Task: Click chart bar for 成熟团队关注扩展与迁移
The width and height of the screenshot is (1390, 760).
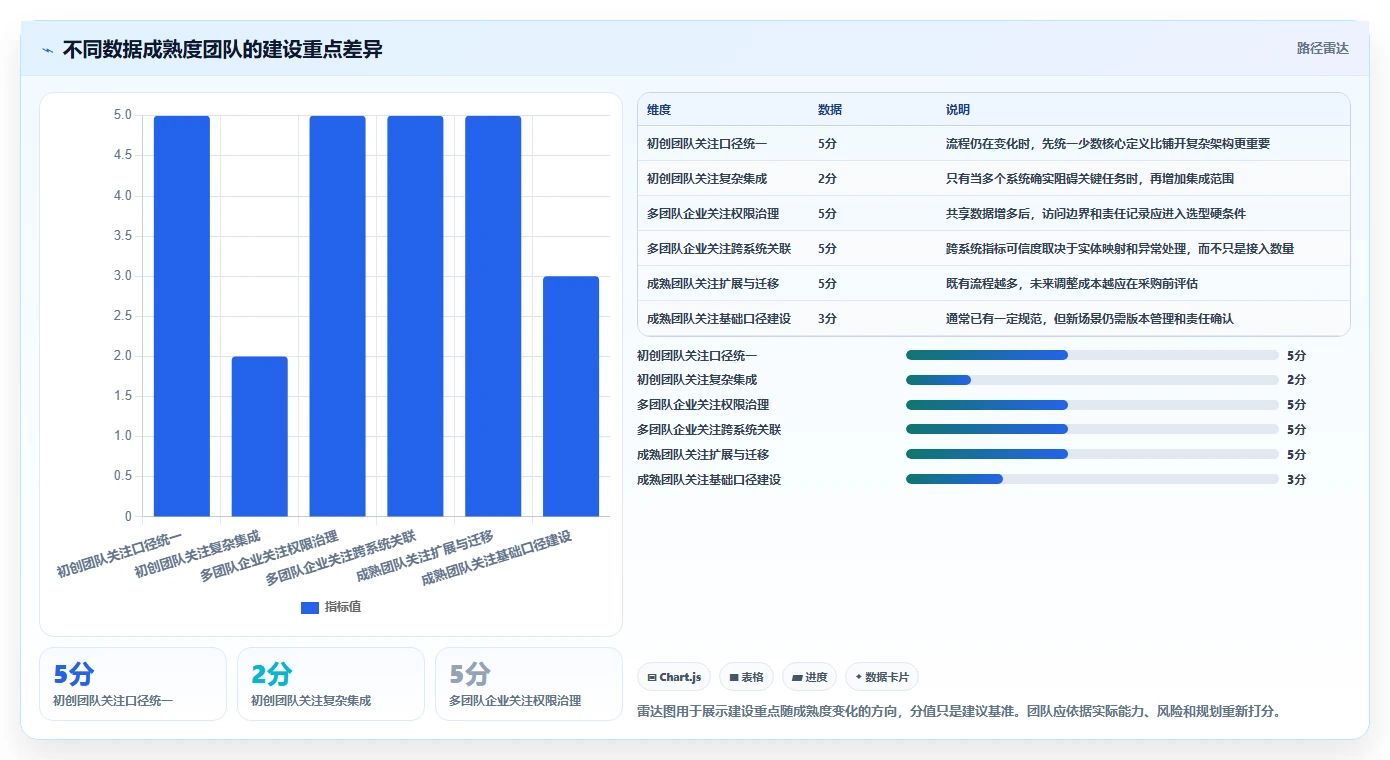Action: (493, 316)
